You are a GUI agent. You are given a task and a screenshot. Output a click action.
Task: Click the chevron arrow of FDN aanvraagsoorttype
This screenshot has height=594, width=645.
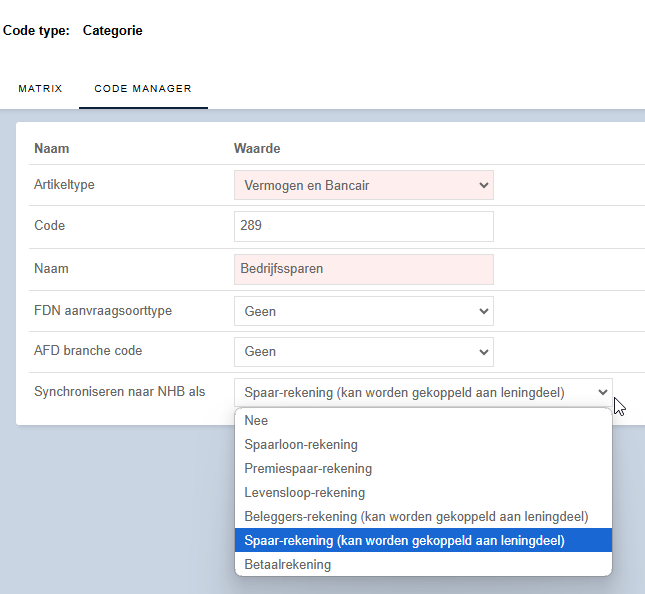484,311
